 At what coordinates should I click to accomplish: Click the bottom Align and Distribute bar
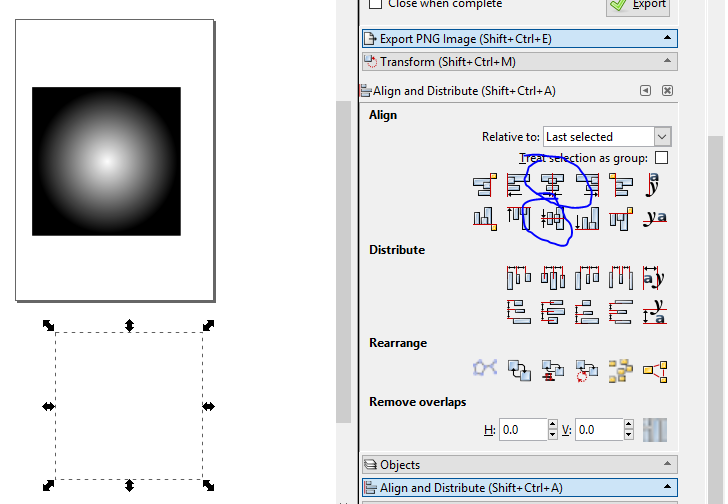pyautogui.click(x=520, y=488)
